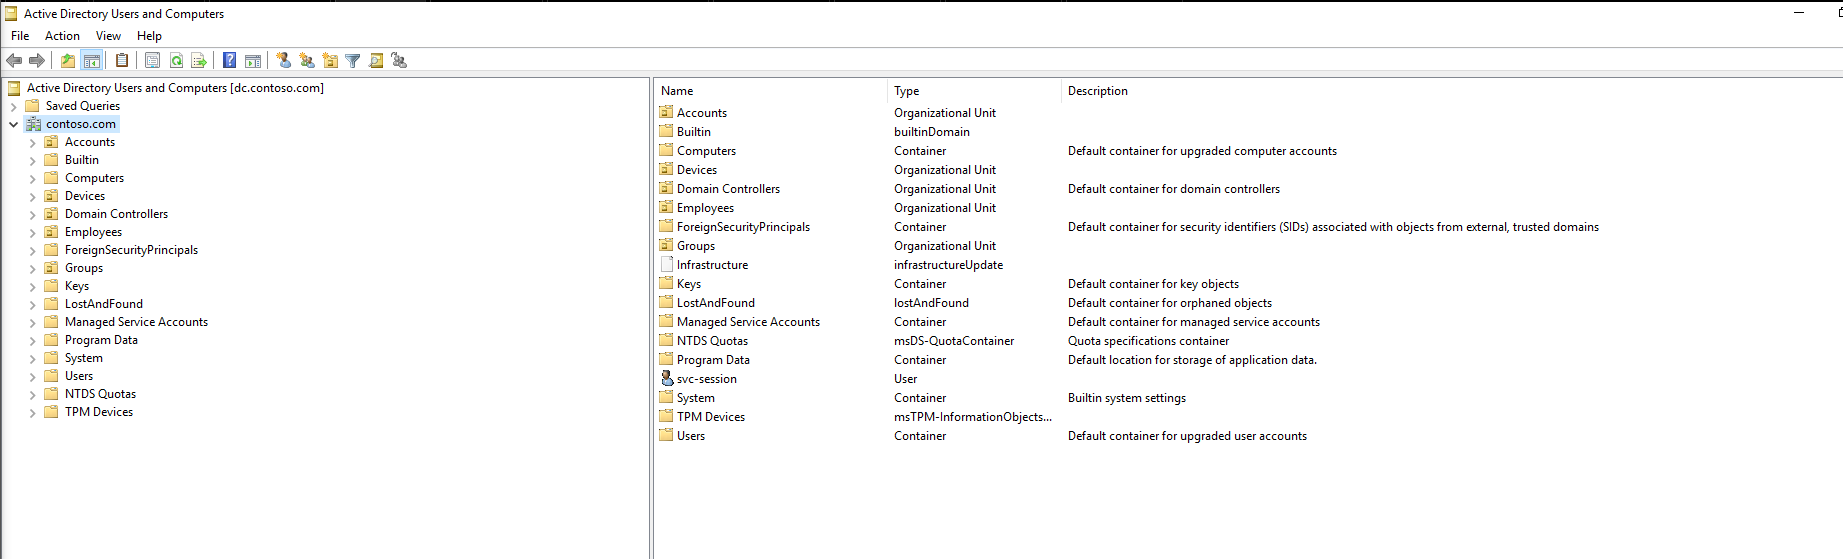Collapse the contoso.com tree node
Image resolution: width=1843 pixels, height=559 pixels.
click(x=14, y=124)
